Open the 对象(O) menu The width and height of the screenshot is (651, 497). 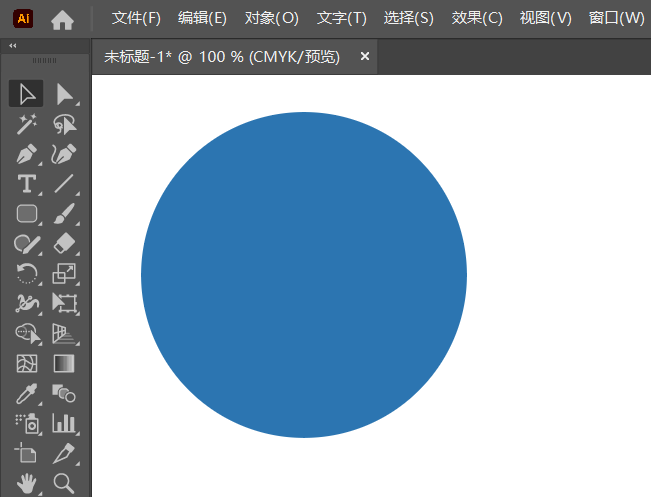tap(272, 18)
